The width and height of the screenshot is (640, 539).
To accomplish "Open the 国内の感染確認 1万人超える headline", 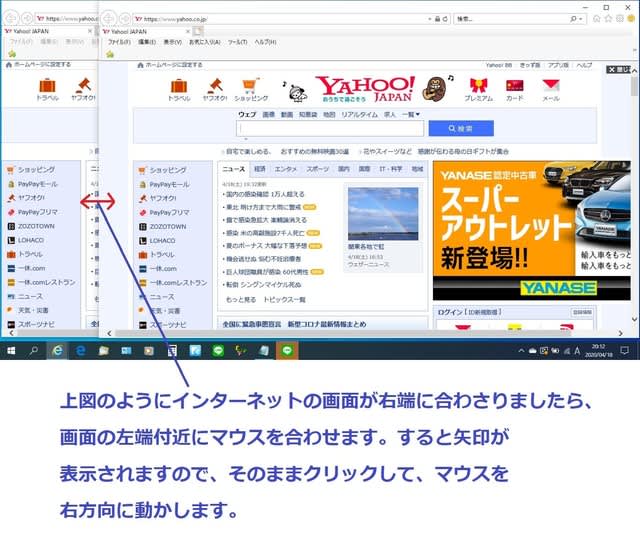I will pyautogui.click(x=265, y=194).
